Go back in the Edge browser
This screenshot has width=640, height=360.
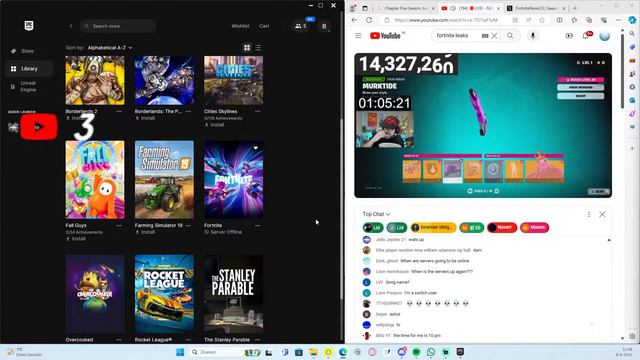click(354, 20)
